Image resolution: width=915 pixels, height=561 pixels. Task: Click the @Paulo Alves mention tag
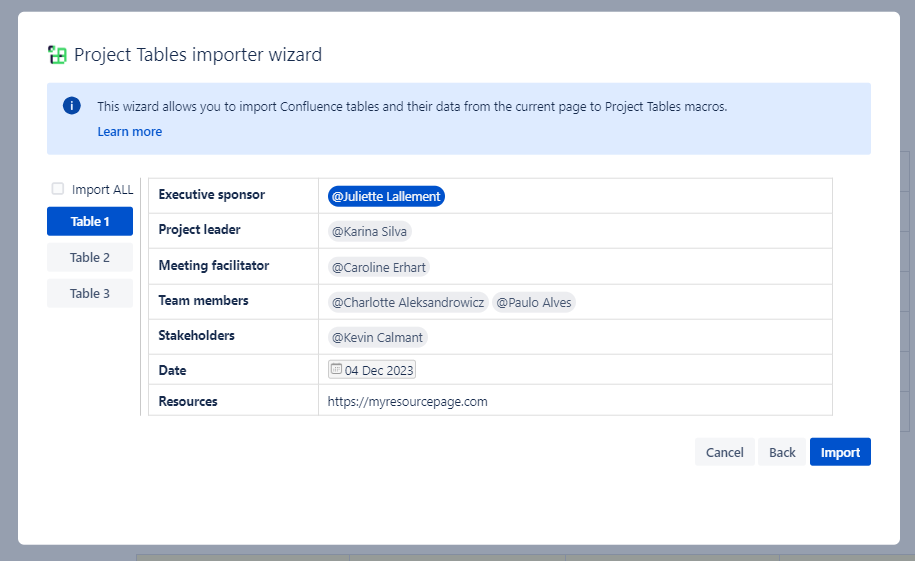point(534,302)
